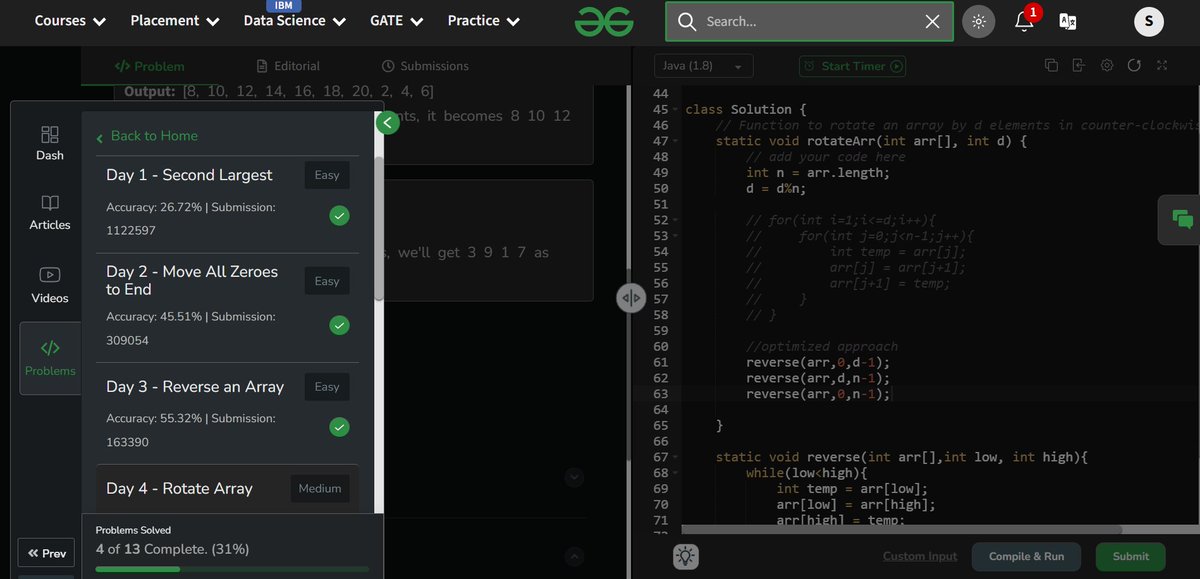Image resolution: width=1200 pixels, height=579 pixels.
Task: Collapse the sidebar with green arrow
Action: (388, 123)
